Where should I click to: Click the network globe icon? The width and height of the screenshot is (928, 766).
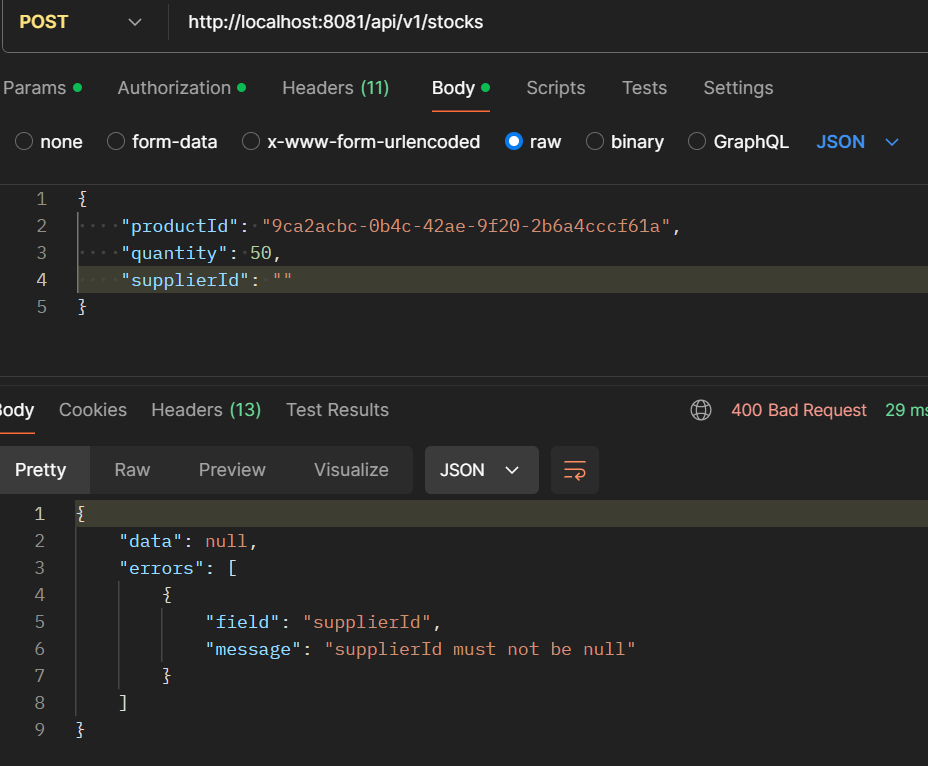tap(701, 410)
